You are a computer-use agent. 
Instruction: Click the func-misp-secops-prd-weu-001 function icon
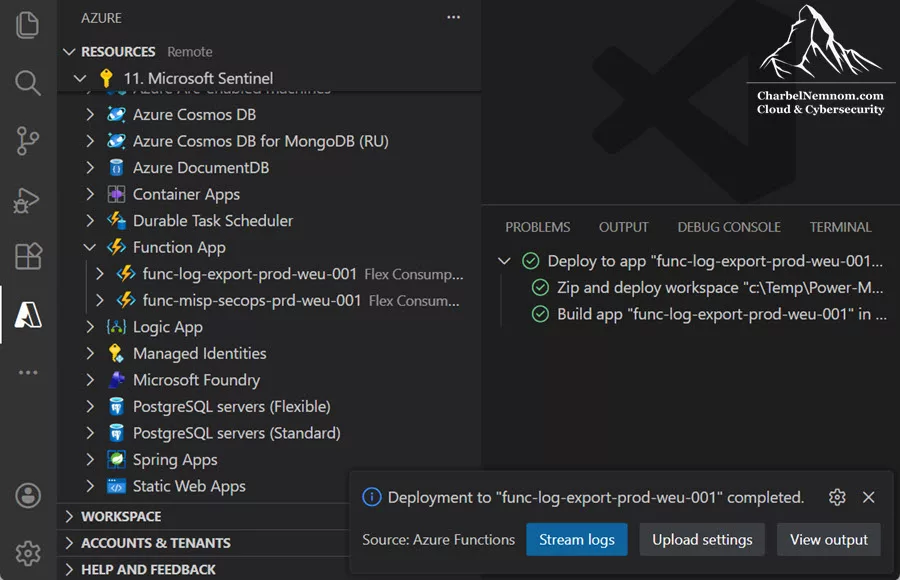(x=126, y=300)
